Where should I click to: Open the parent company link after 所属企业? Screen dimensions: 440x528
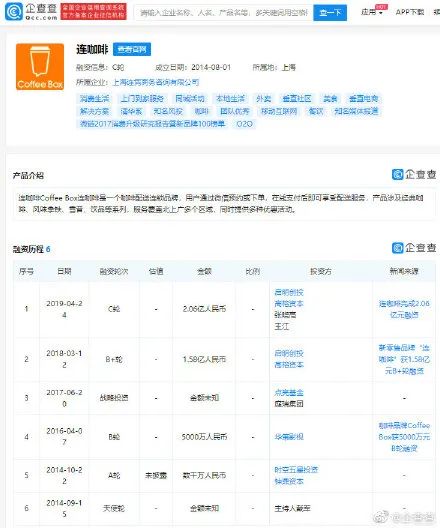(x=156, y=82)
